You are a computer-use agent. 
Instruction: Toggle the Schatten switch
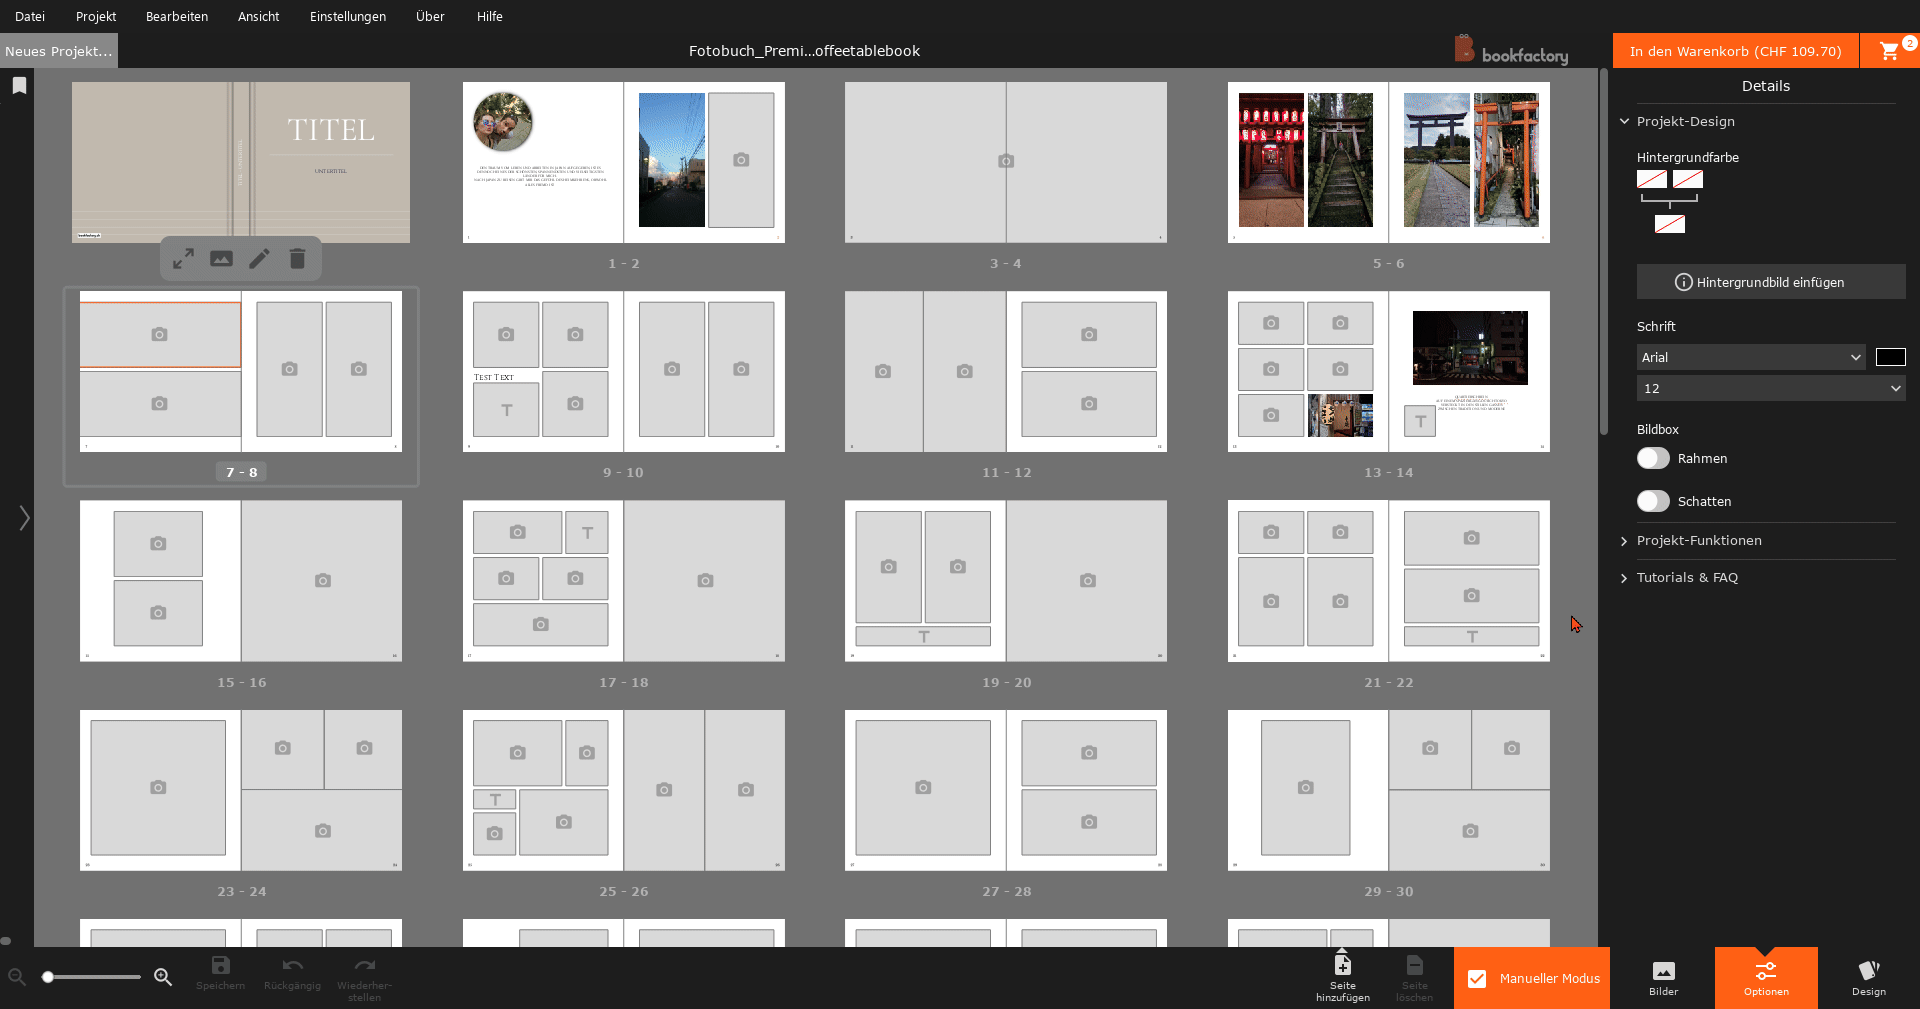tap(1653, 501)
